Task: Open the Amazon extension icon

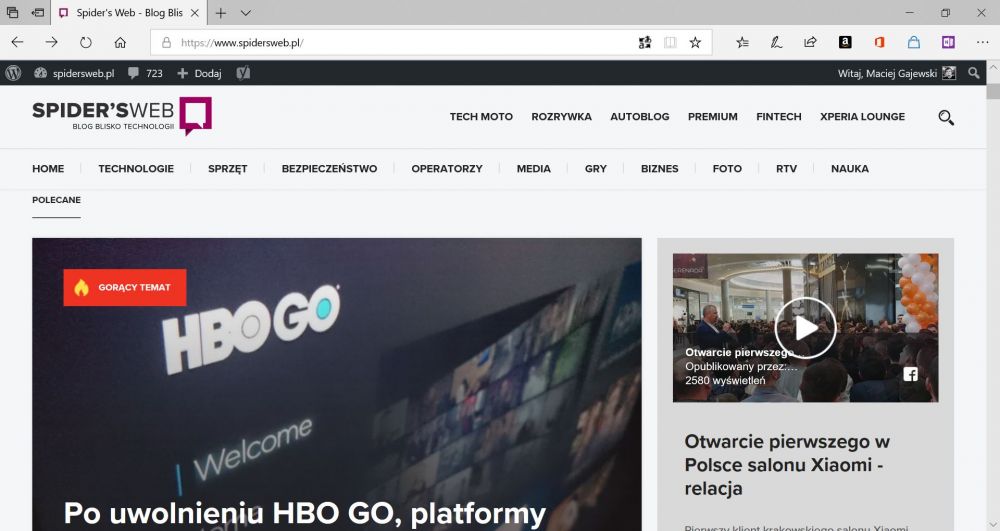Action: [845, 42]
